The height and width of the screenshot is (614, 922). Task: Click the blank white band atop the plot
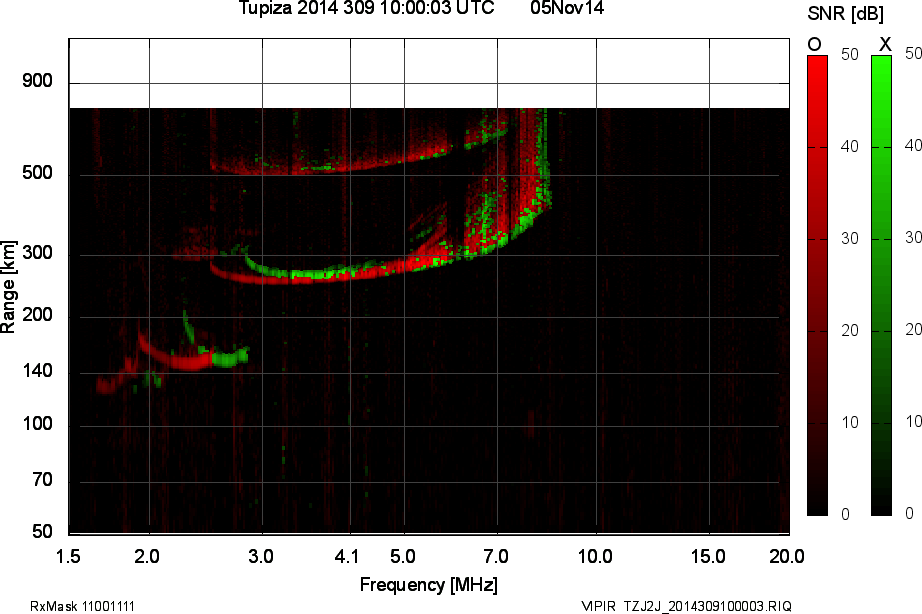pos(430,73)
